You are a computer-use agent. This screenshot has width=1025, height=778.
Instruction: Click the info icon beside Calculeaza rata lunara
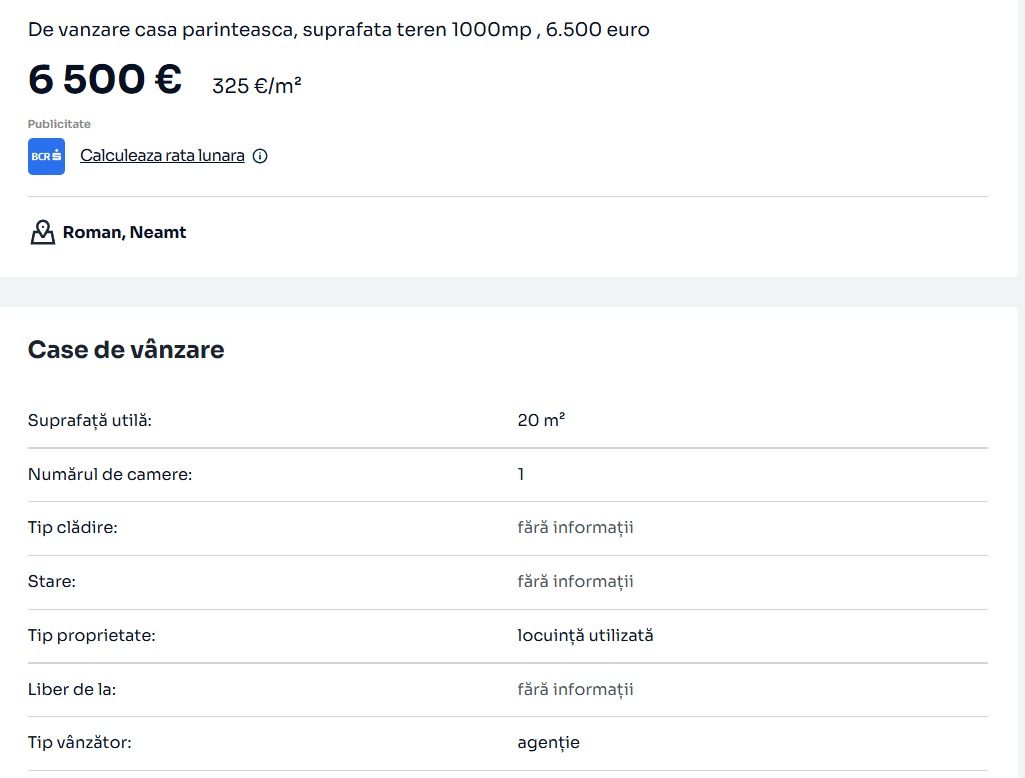(x=260, y=156)
